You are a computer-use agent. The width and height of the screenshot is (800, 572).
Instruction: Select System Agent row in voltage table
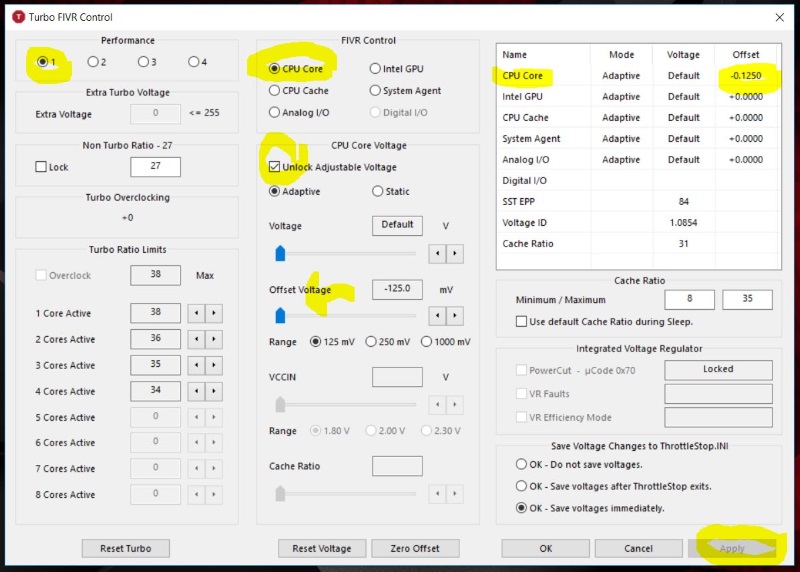tap(638, 138)
